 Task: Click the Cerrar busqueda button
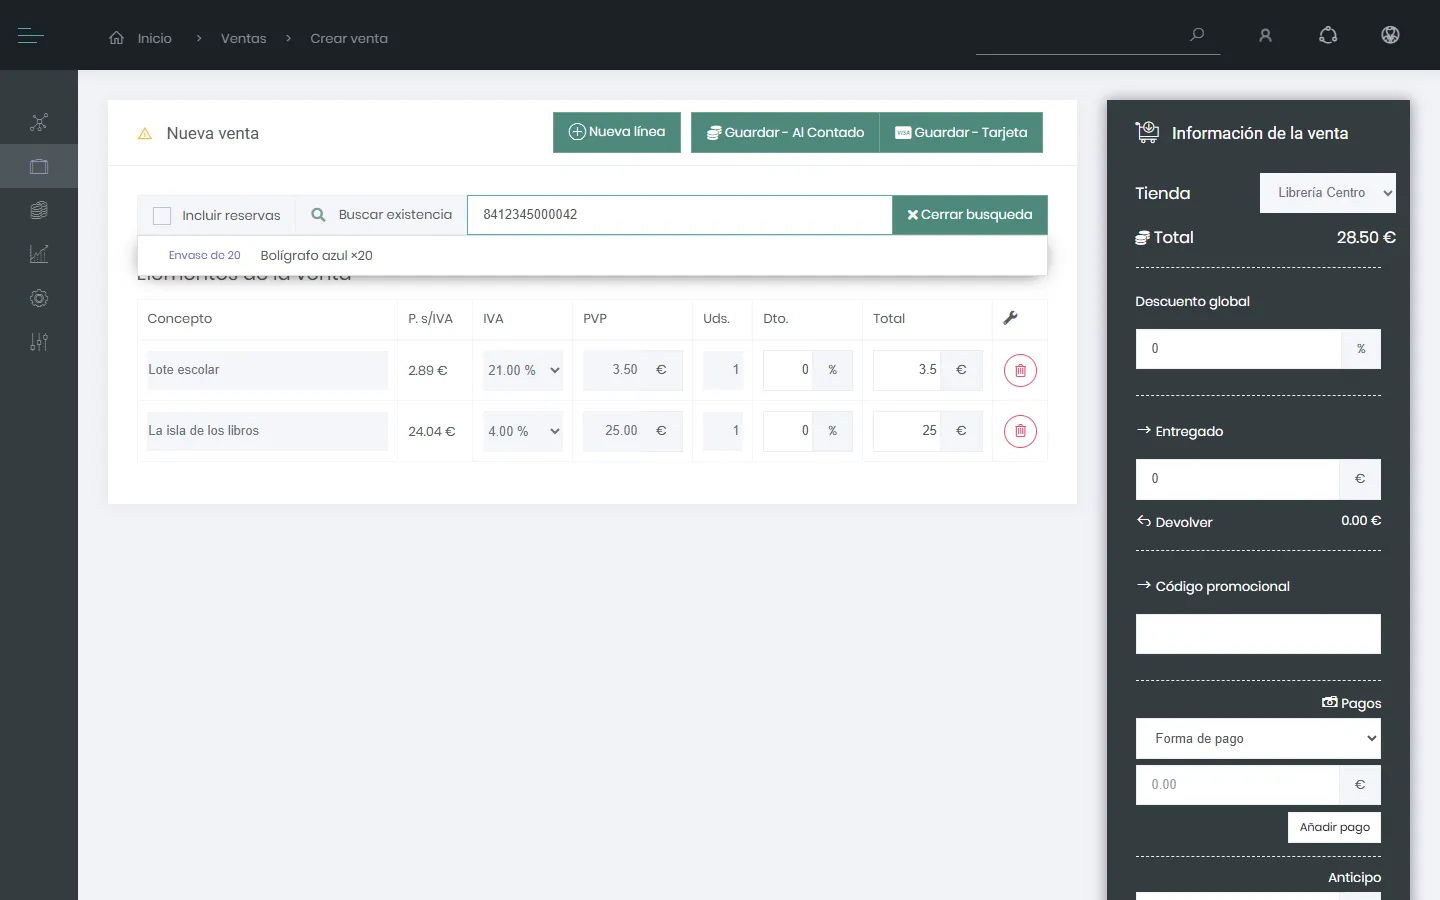pos(970,215)
